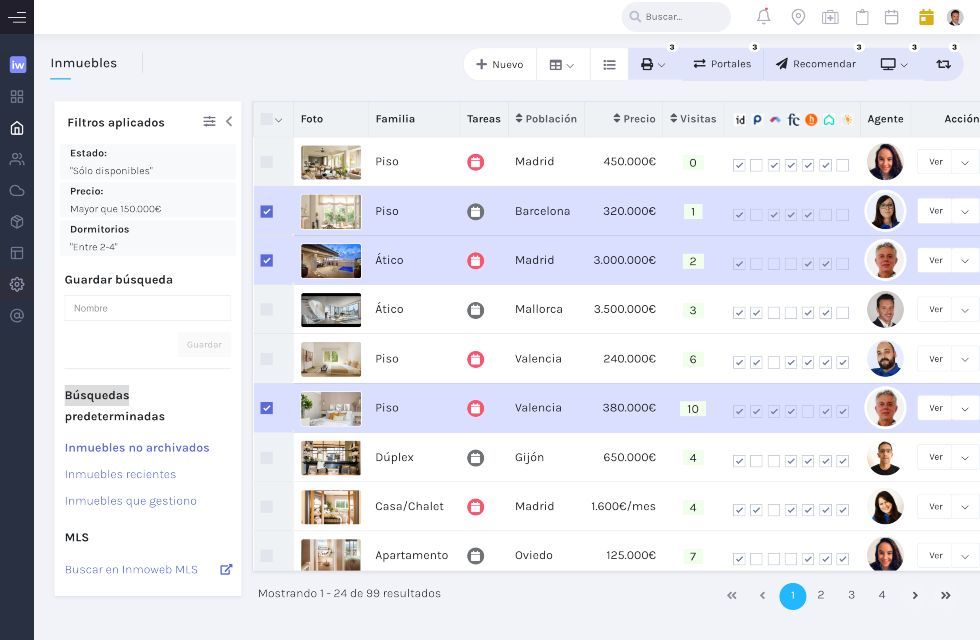The image size is (980, 640).
Task: Select the Mallorca Ático row checkbox
Action: [267, 309]
